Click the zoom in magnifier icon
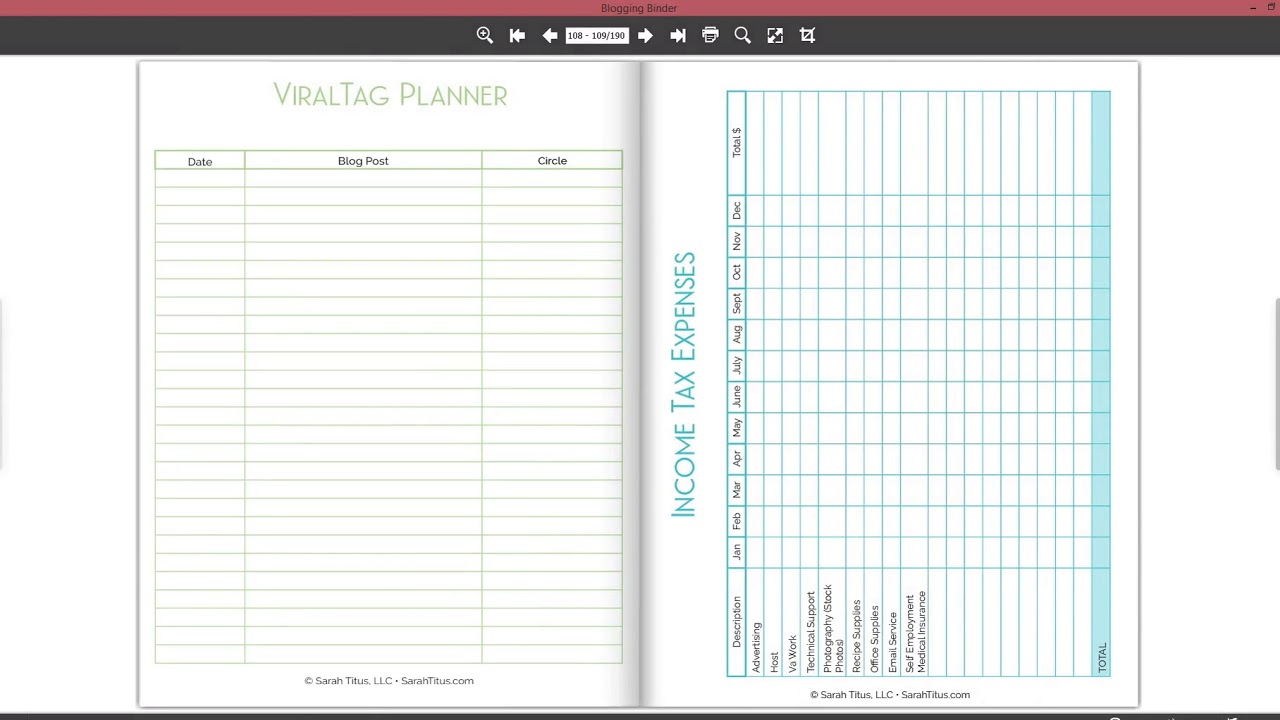The height and width of the screenshot is (720, 1280). click(485, 35)
